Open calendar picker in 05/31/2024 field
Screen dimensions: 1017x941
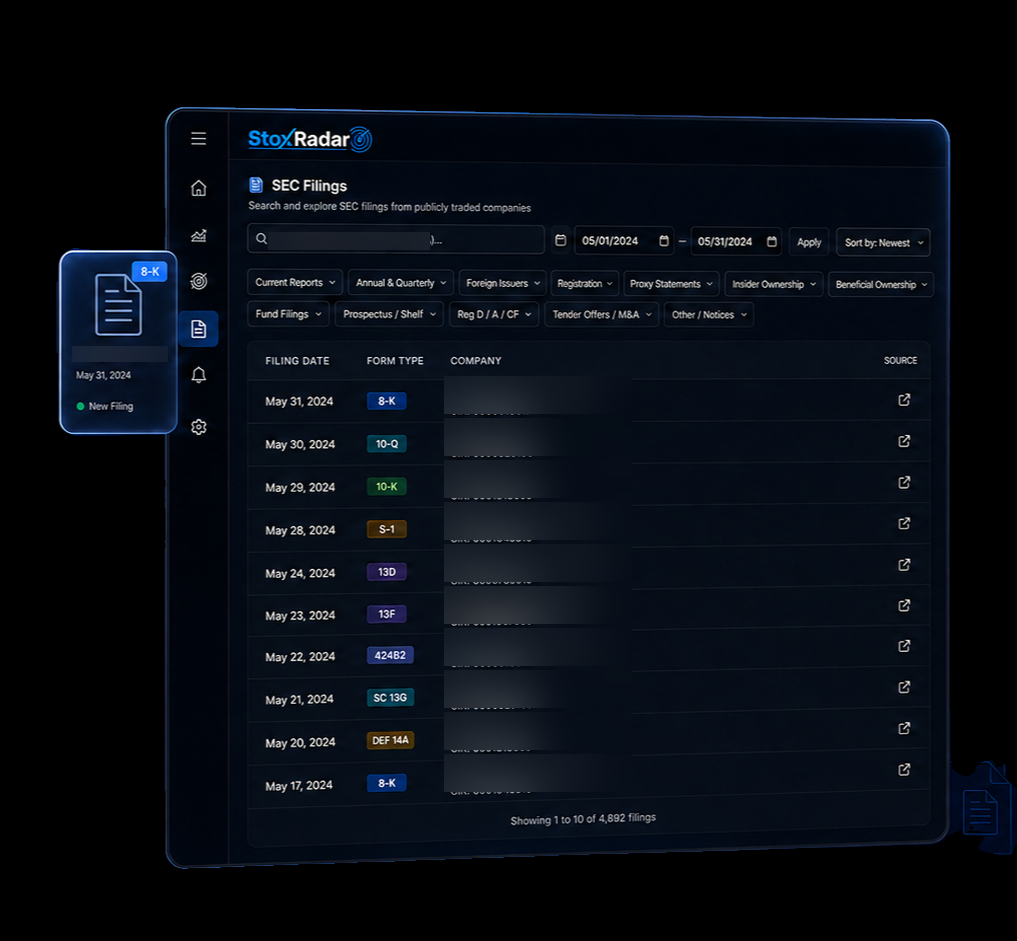pyautogui.click(x=772, y=242)
